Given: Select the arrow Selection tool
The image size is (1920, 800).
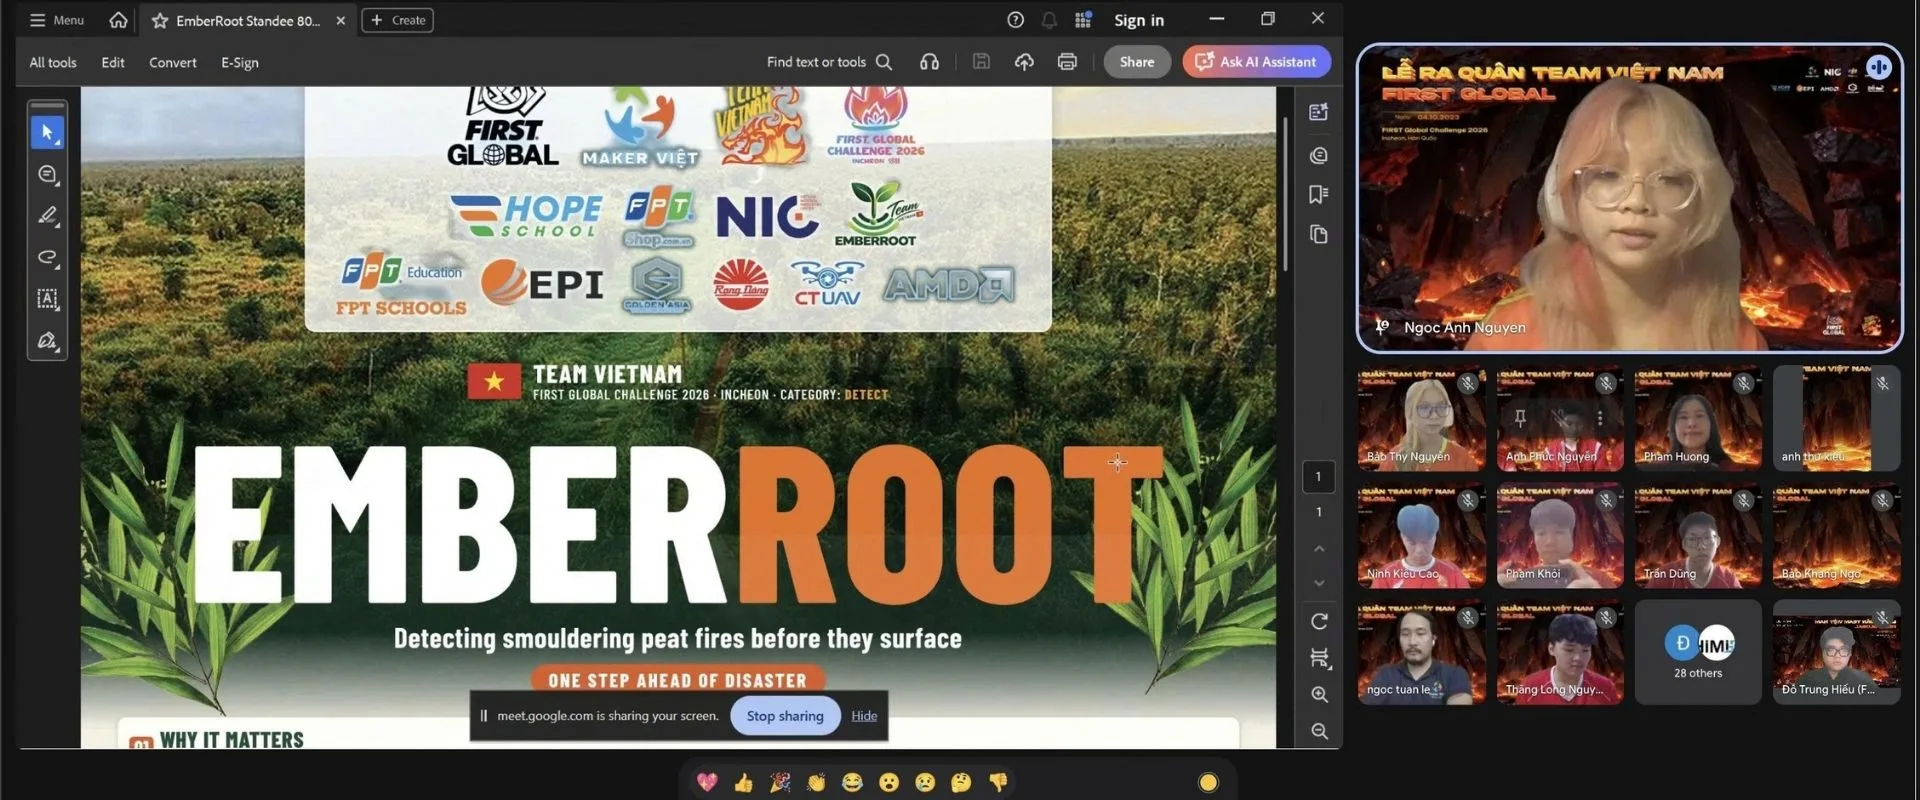Looking at the screenshot, I should point(47,132).
